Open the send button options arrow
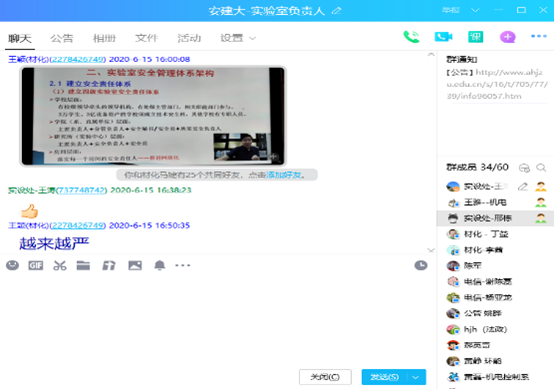This screenshot has height=389, width=554. [x=416, y=377]
